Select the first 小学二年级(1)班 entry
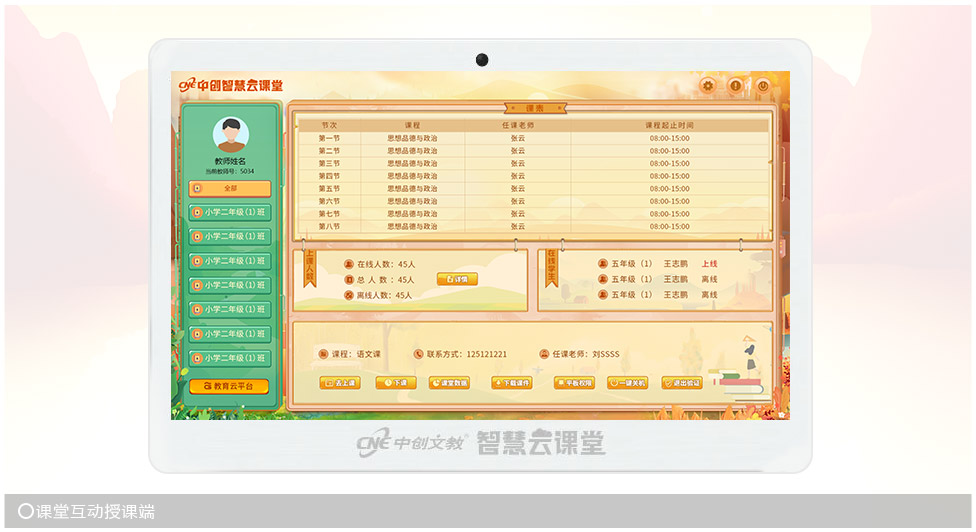The width and height of the screenshot is (976, 532). (230, 212)
